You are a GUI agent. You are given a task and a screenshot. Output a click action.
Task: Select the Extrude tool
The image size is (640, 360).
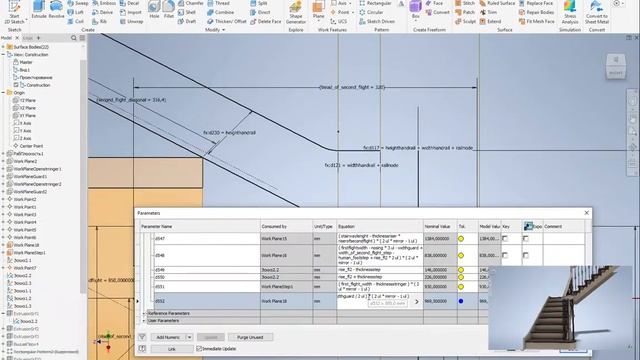[x=39, y=10]
